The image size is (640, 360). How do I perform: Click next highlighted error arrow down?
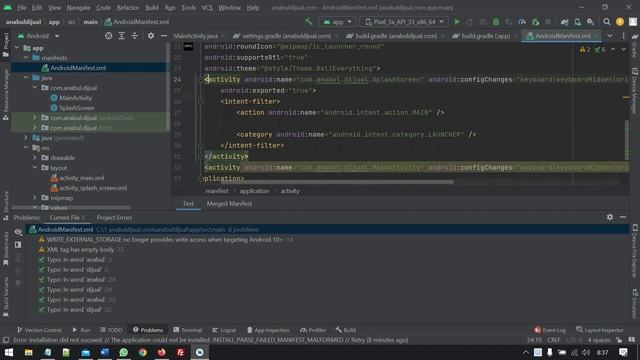(623, 49)
